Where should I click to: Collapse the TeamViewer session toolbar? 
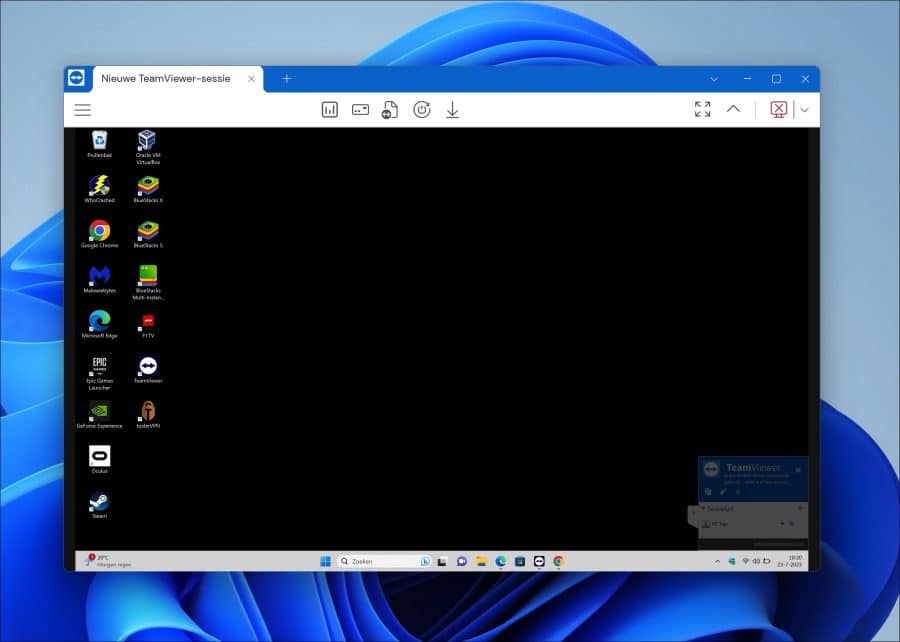pos(734,109)
